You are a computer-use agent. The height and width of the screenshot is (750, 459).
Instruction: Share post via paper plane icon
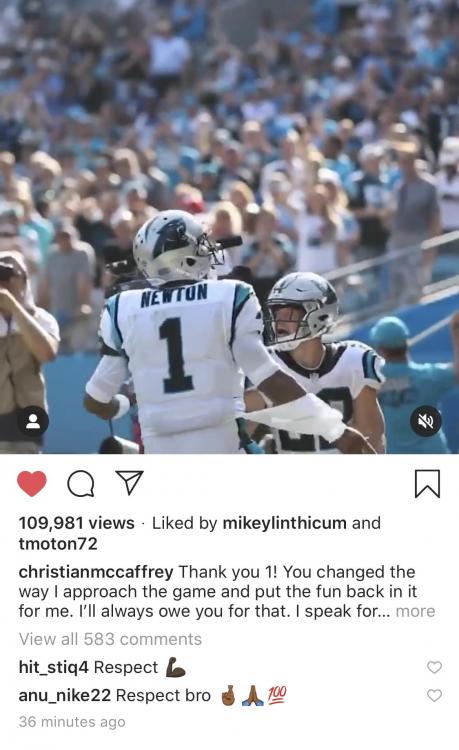click(130, 482)
